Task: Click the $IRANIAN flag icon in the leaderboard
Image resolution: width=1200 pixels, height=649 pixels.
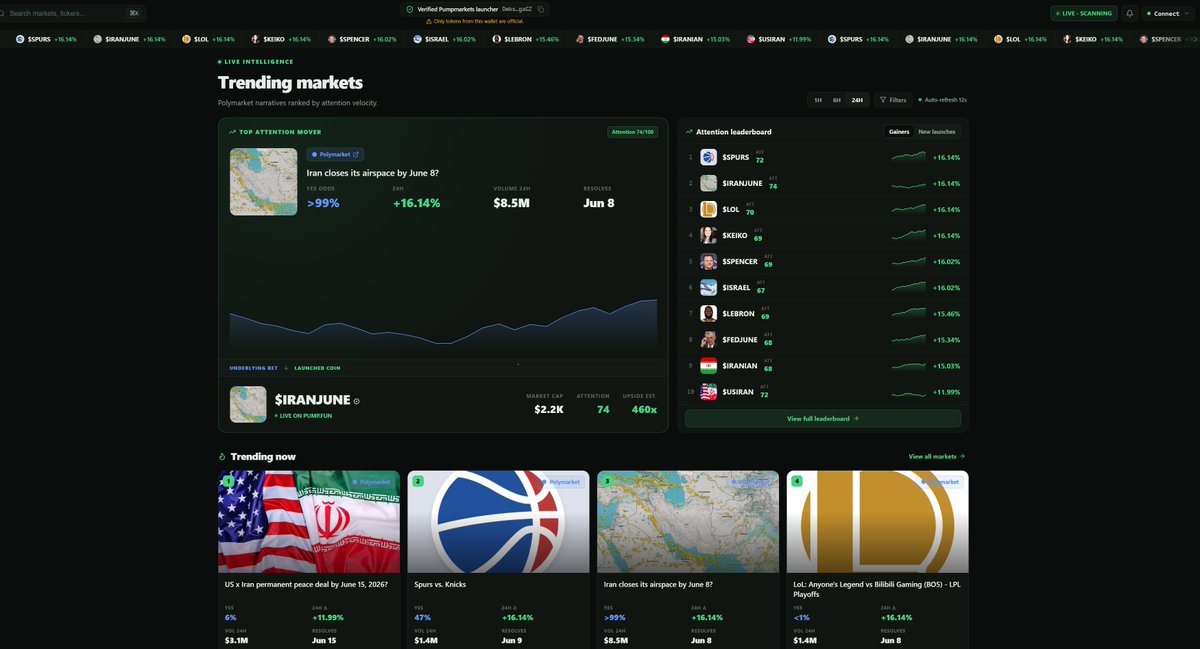Action: point(708,366)
